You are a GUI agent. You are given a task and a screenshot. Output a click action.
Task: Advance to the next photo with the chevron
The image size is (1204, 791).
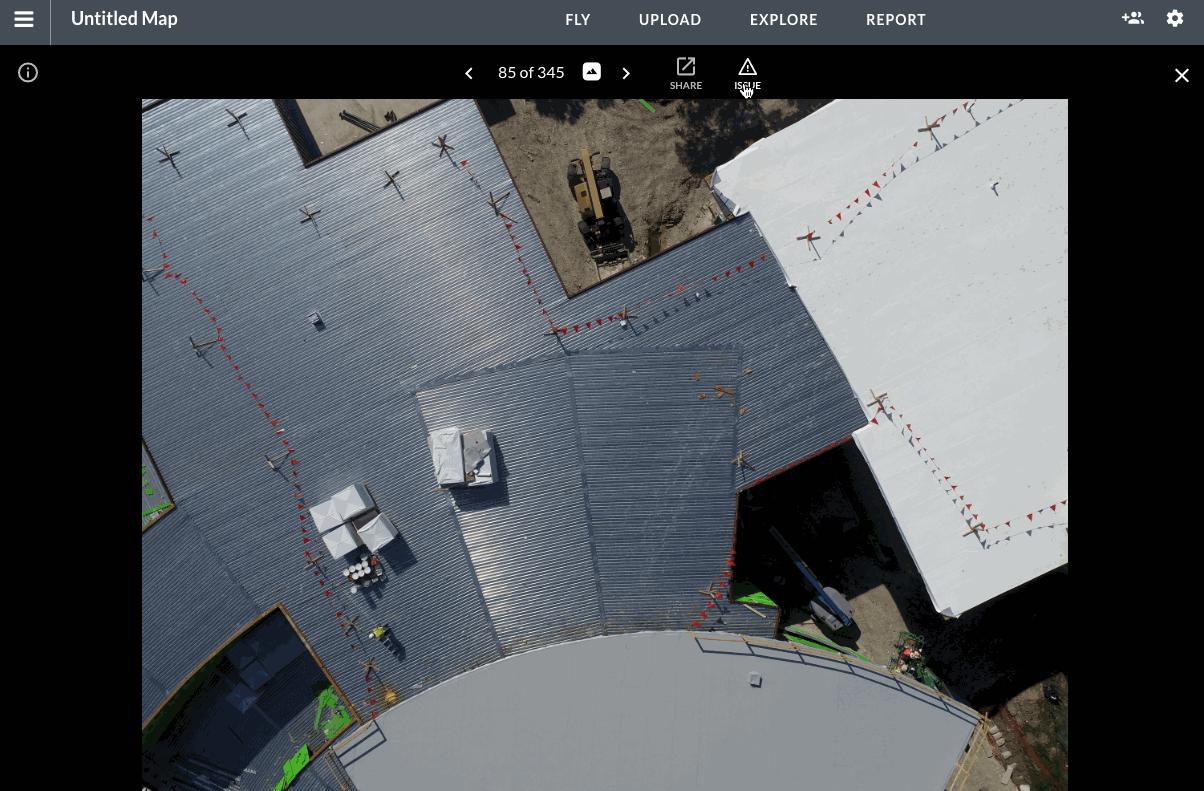(x=626, y=73)
